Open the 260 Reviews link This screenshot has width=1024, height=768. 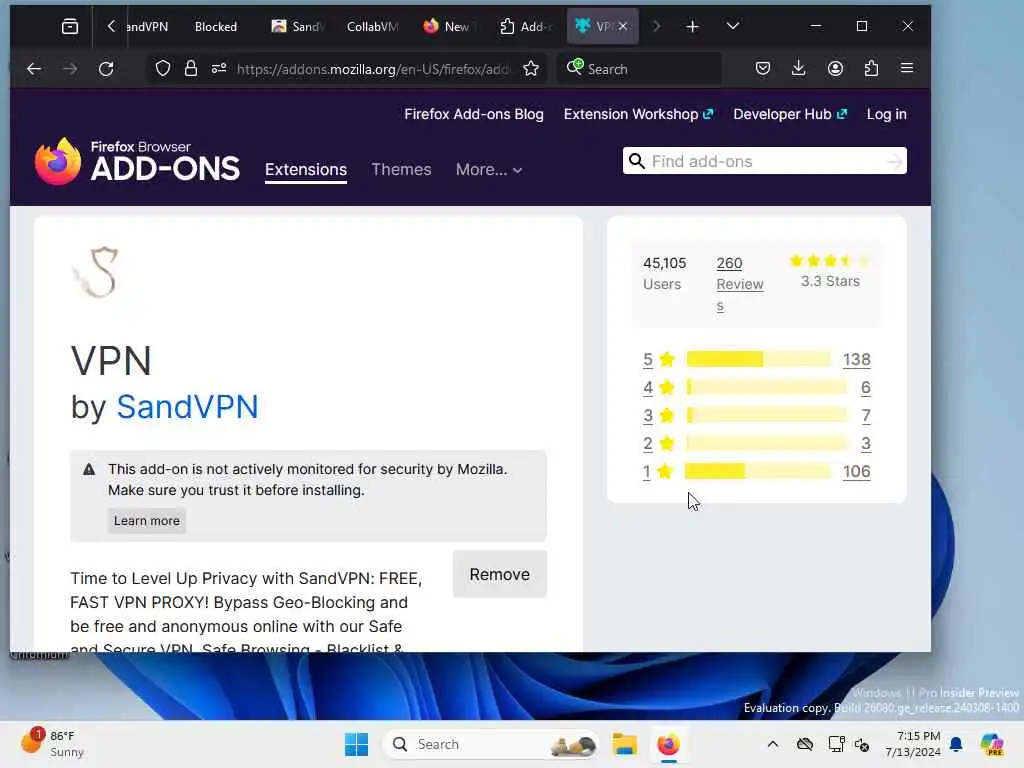point(739,284)
